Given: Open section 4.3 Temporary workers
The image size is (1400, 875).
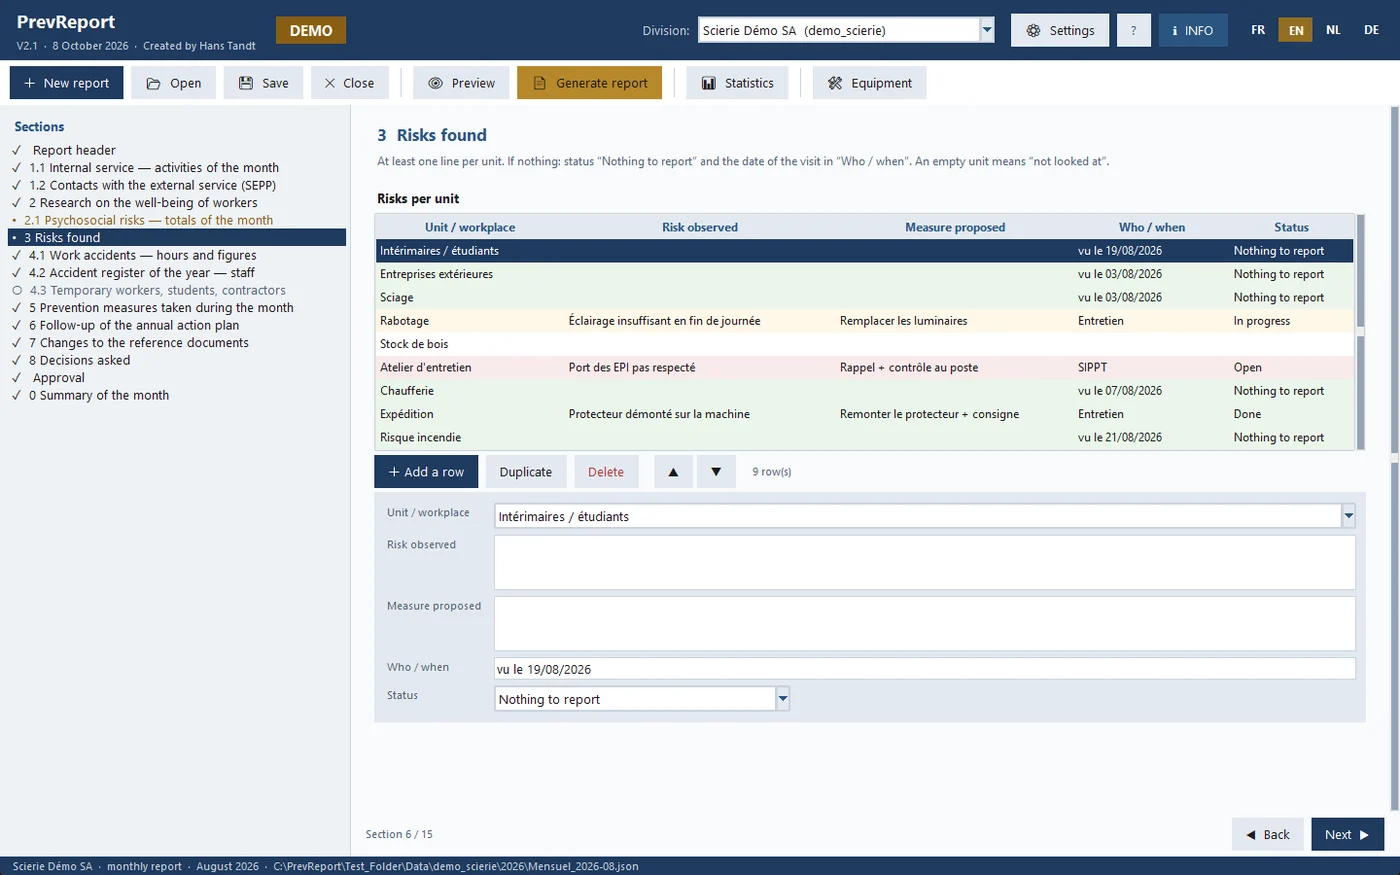Looking at the screenshot, I should click(x=157, y=290).
